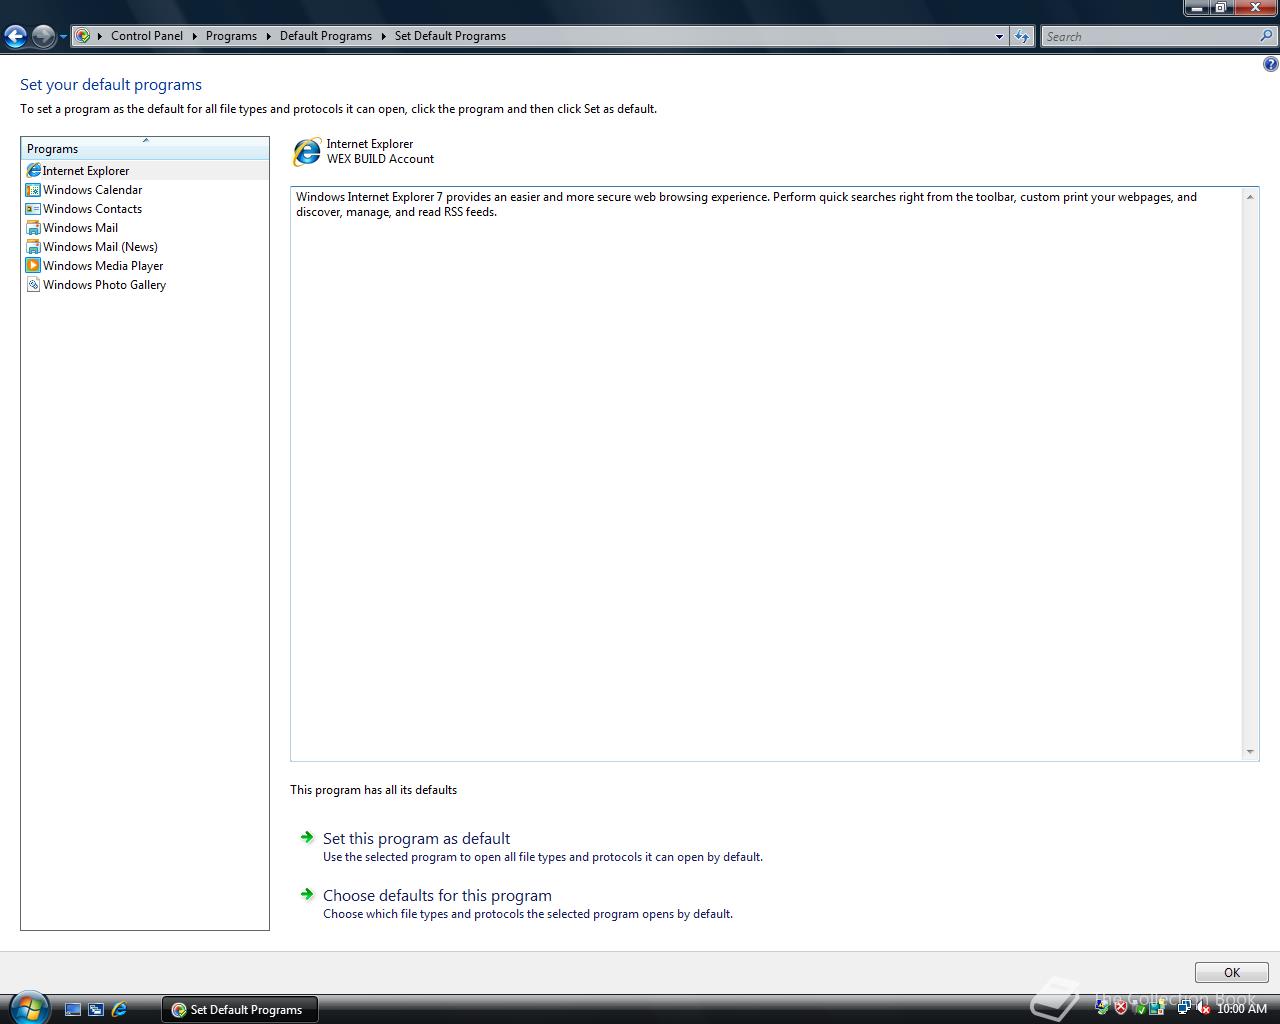Click Choose defaults for this program

pyautogui.click(x=437, y=895)
